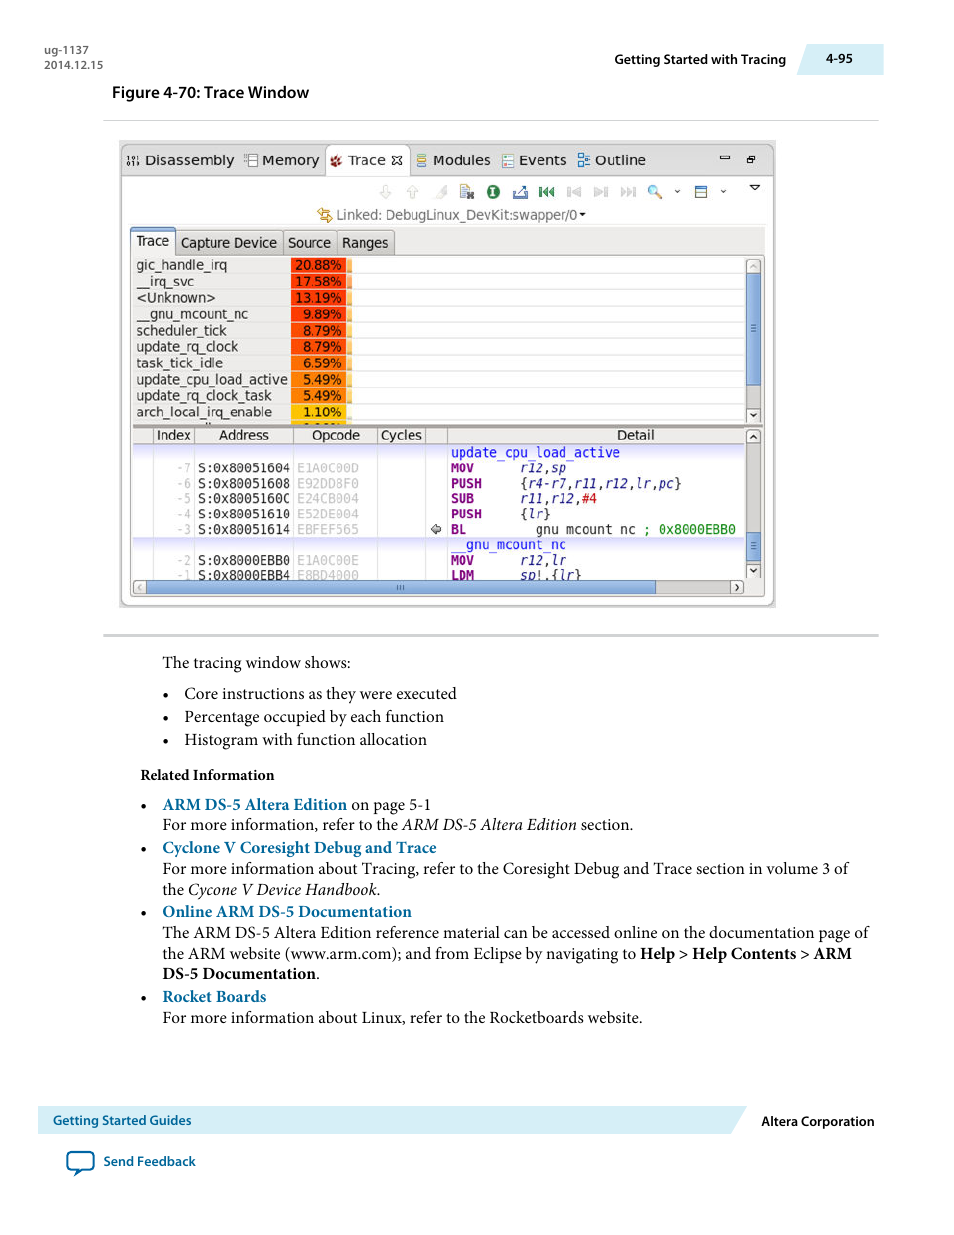This screenshot has height=1235, width=954.
Task: Click the Getting Started Guides footer link
Action: tap(122, 1121)
